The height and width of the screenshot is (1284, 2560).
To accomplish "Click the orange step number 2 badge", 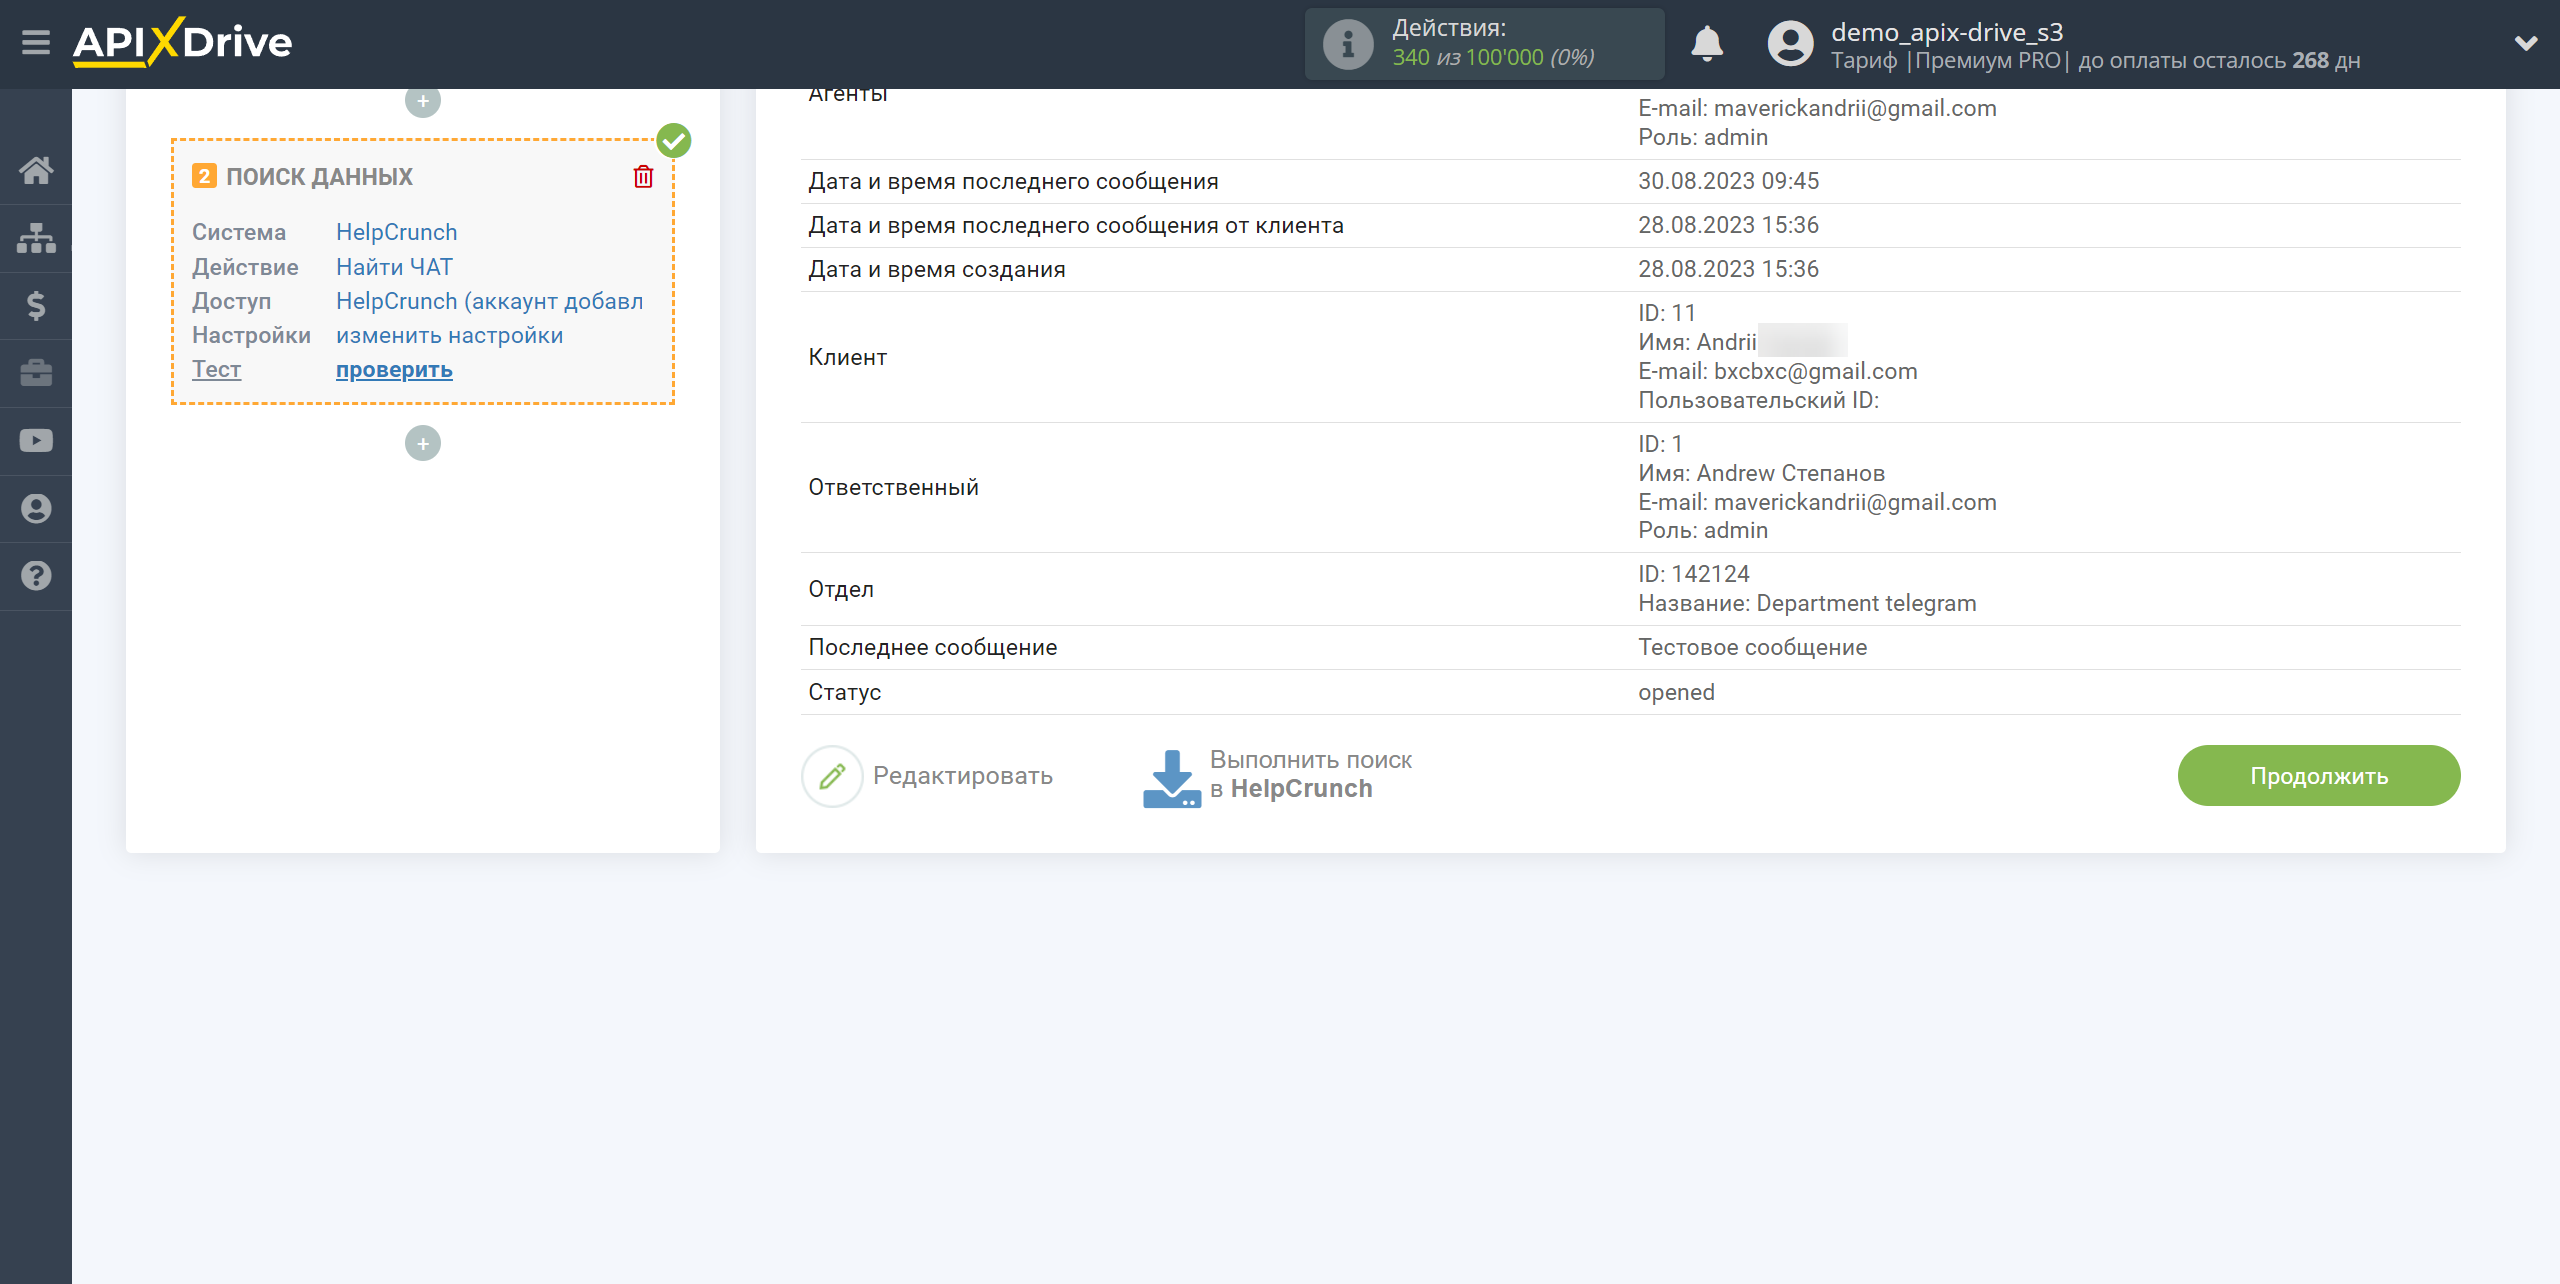I will 204,176.
